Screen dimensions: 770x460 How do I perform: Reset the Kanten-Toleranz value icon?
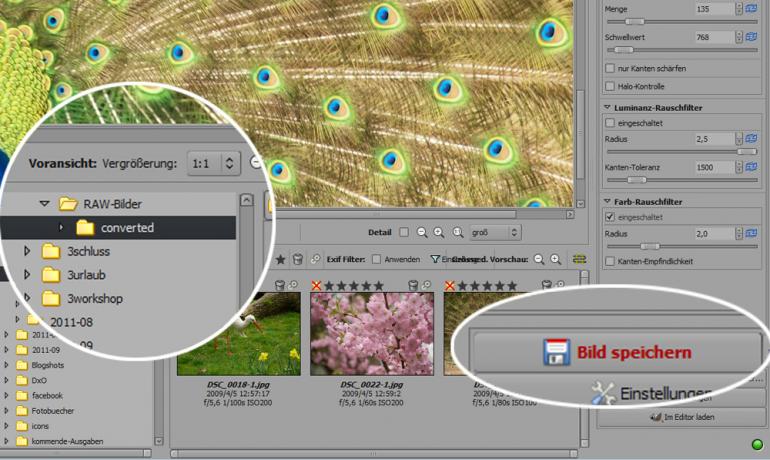tap(751, 167)
